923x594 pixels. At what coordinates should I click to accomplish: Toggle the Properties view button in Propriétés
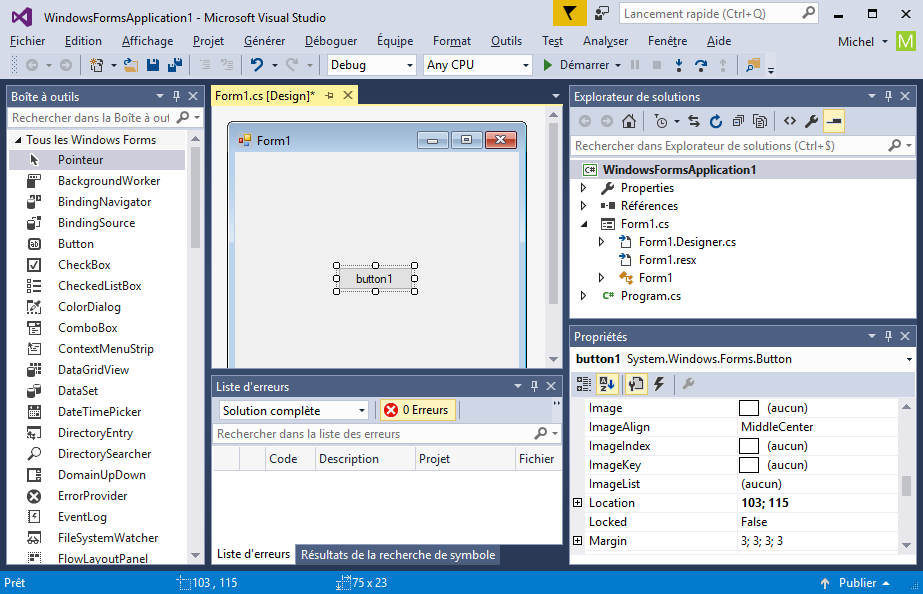tap(636, 384)
